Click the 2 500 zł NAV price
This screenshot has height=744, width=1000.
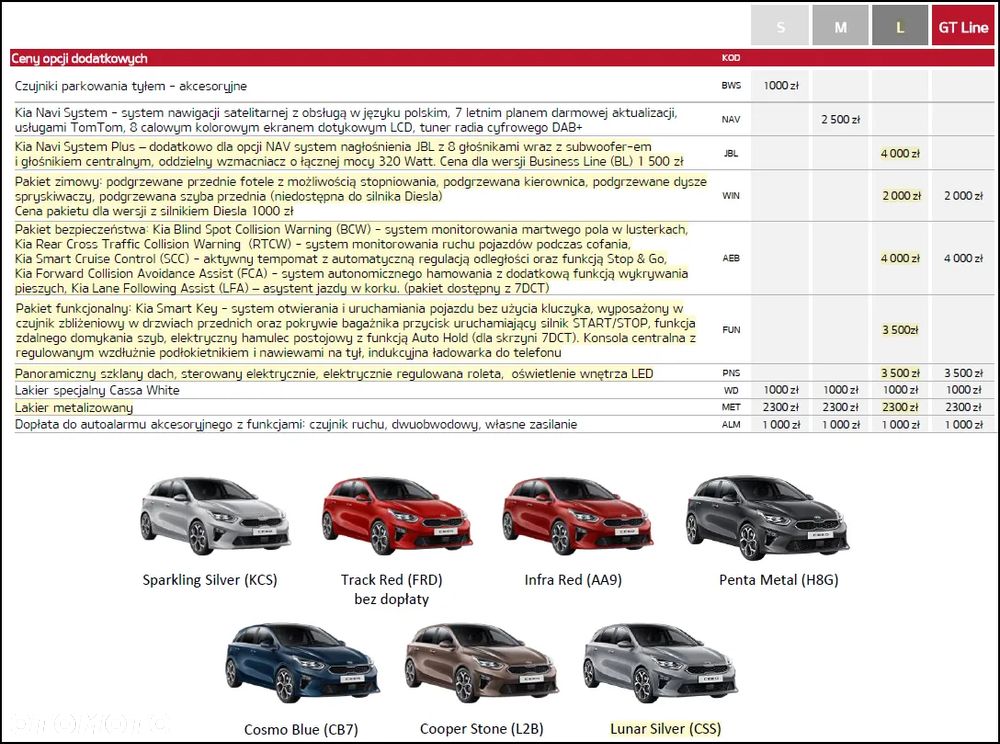point(841,119)
